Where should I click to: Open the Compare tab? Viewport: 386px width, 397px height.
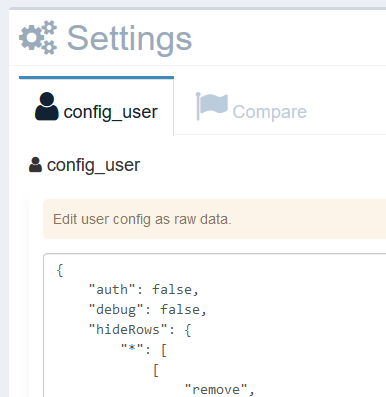coord(251,107)
